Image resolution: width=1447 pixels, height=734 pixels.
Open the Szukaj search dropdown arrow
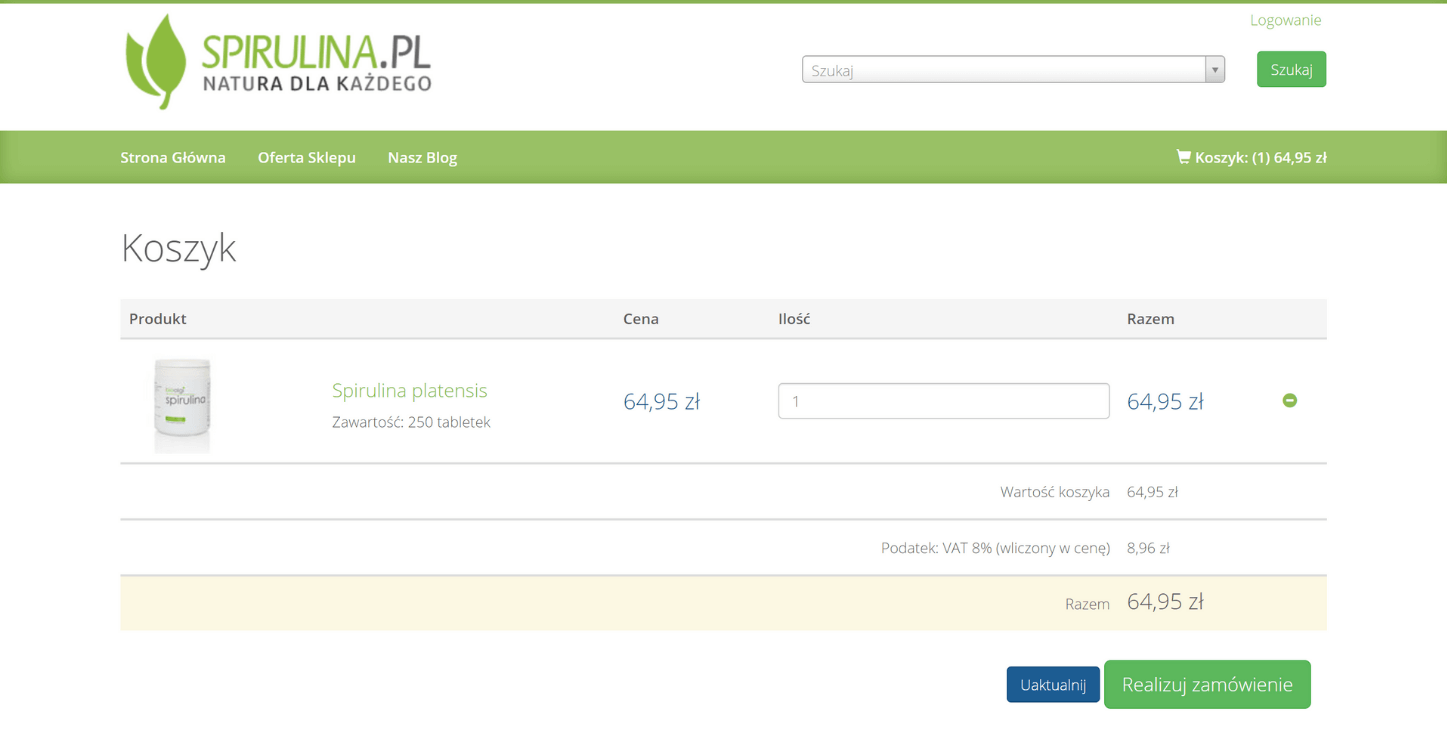click(x=1214, y=69)
